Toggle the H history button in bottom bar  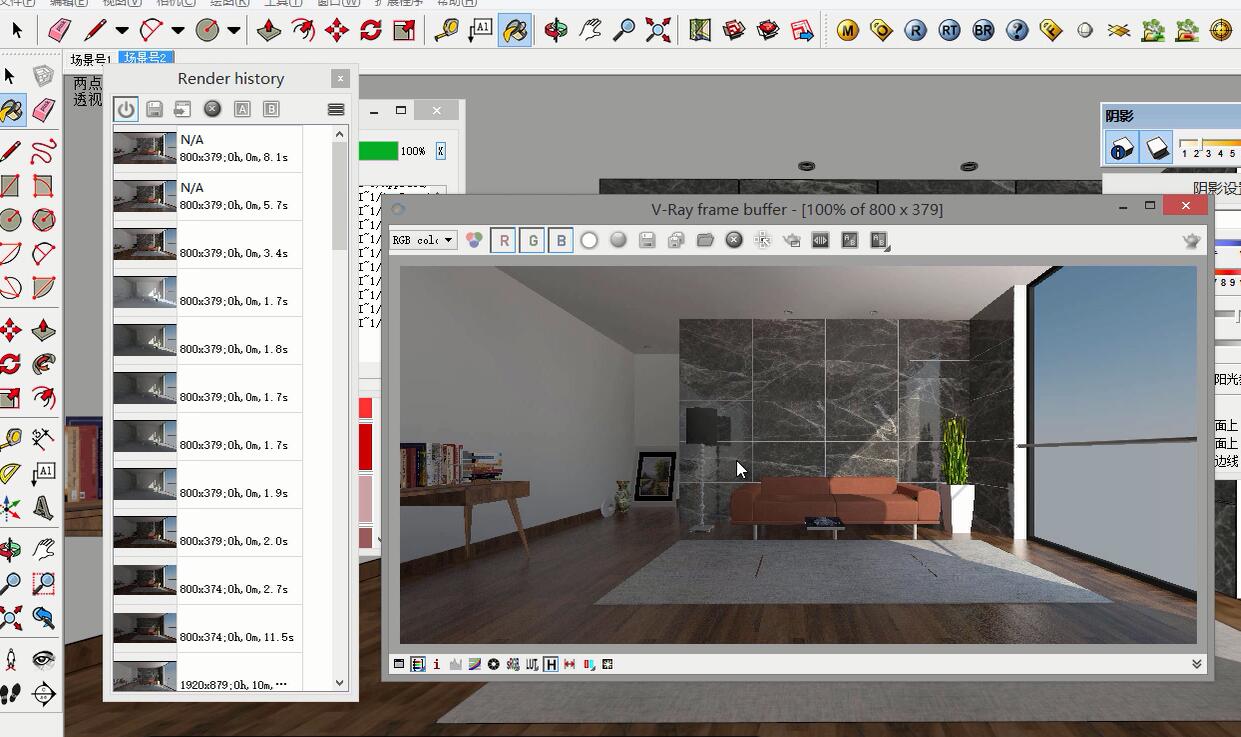point(551,664)
